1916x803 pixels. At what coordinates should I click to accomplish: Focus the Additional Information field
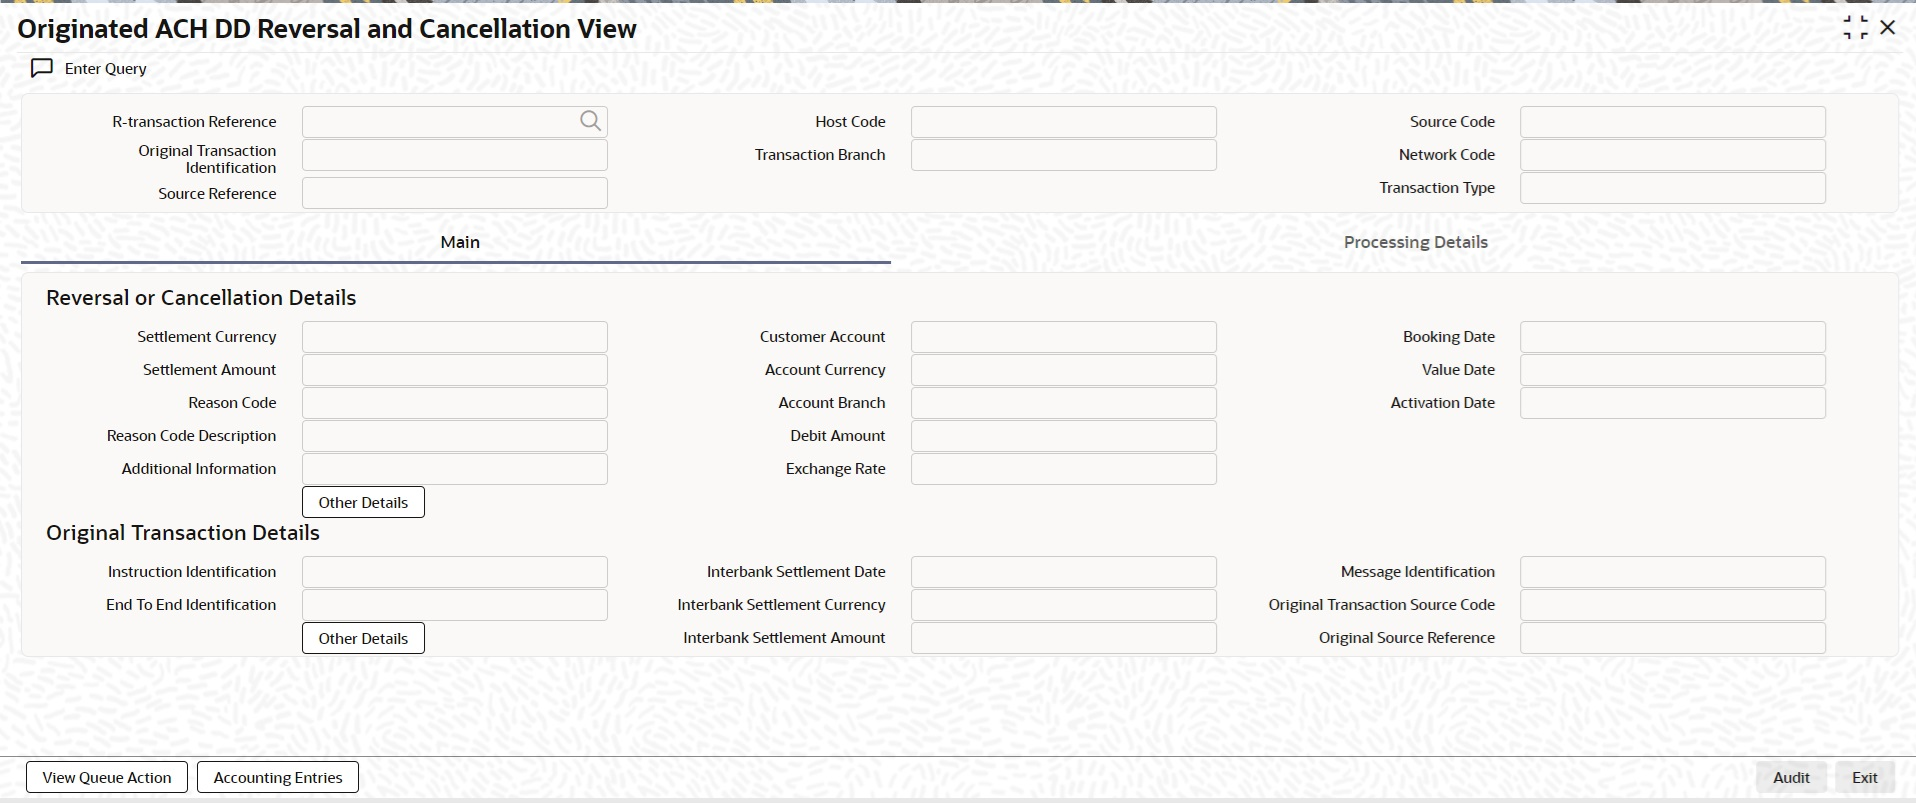pyautogui.click(x=455, y=469)
